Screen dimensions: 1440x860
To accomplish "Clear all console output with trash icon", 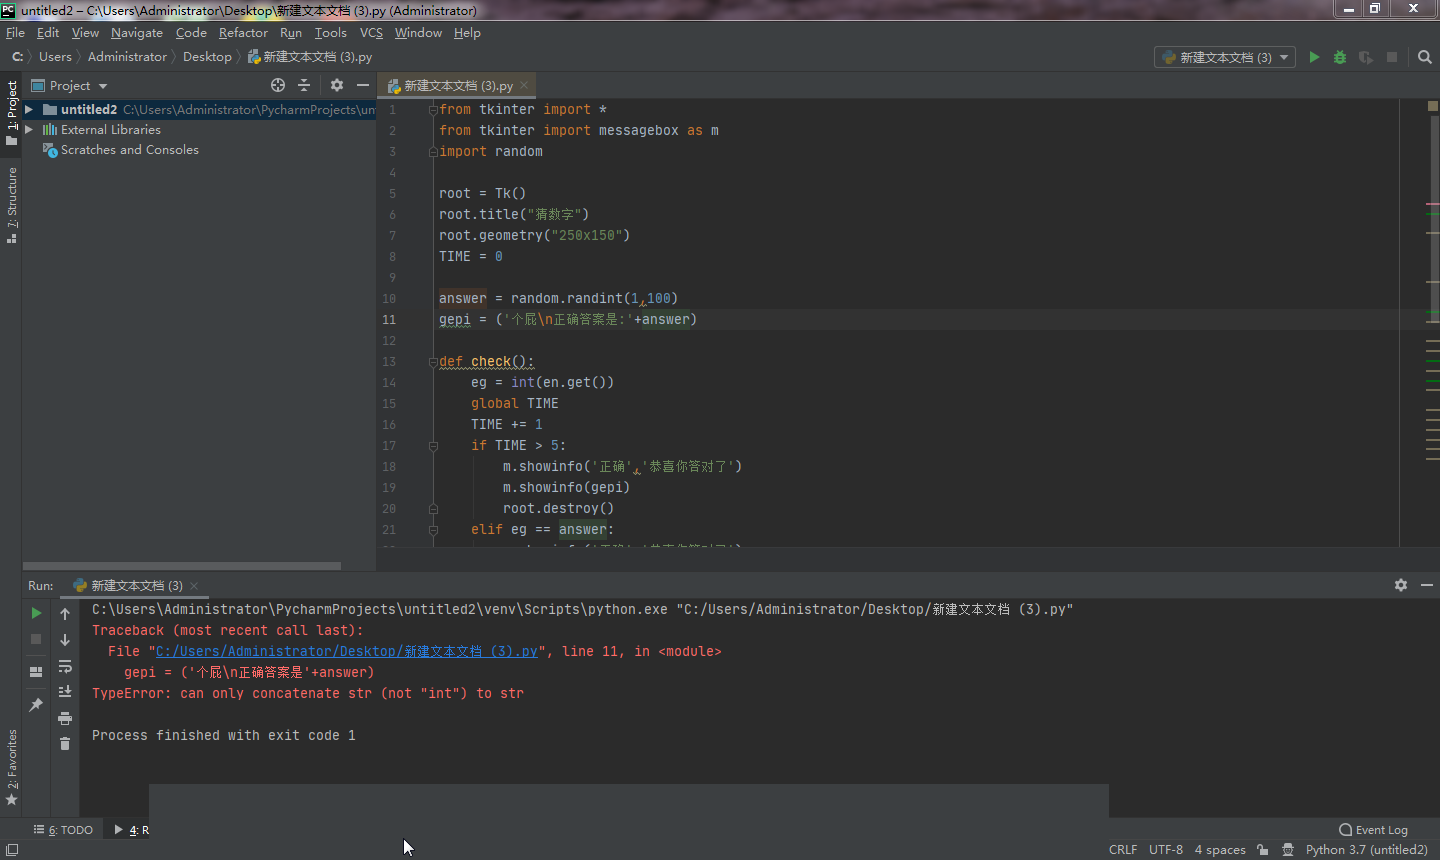I will pyautogui.click(x=65, y=744).
